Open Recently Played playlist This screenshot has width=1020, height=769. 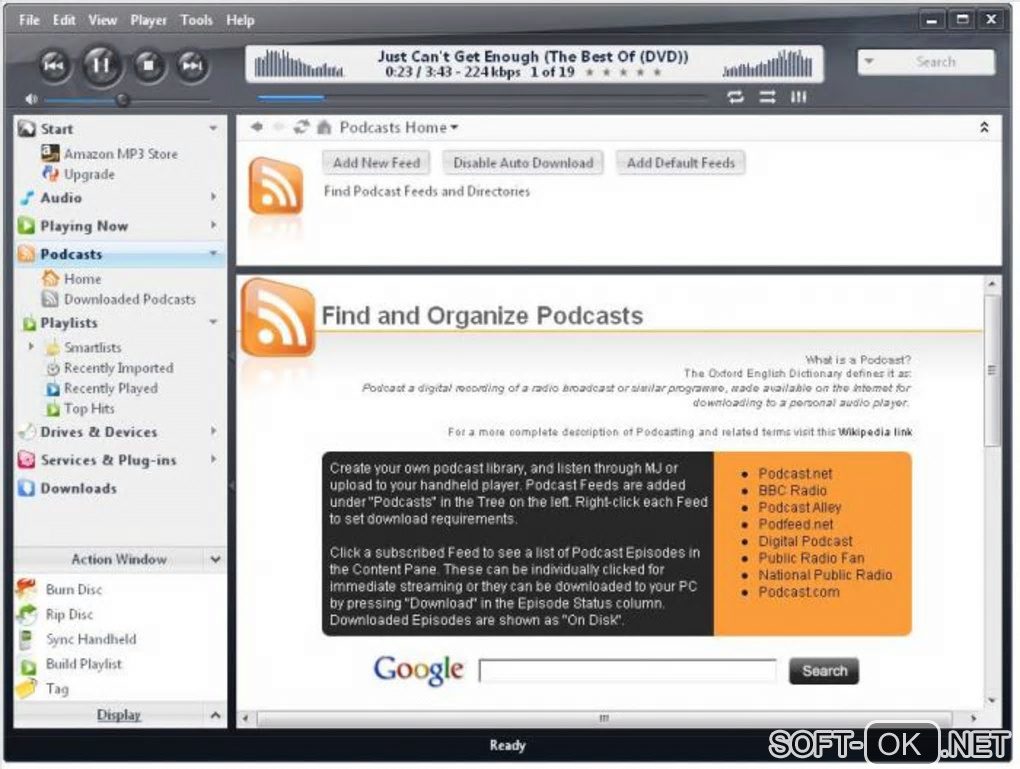111,388
